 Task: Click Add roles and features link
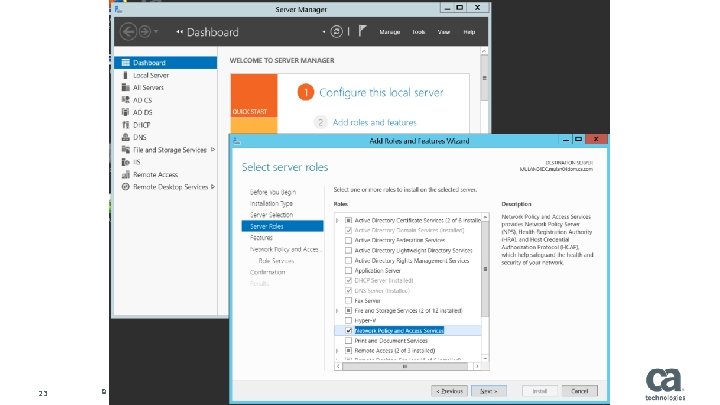(374, 123)
